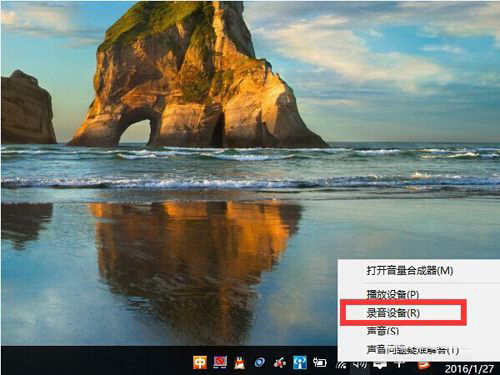Open the blue wireless hotspot tray icon
This screenshot has height=375, width=500.
[300, 362]
